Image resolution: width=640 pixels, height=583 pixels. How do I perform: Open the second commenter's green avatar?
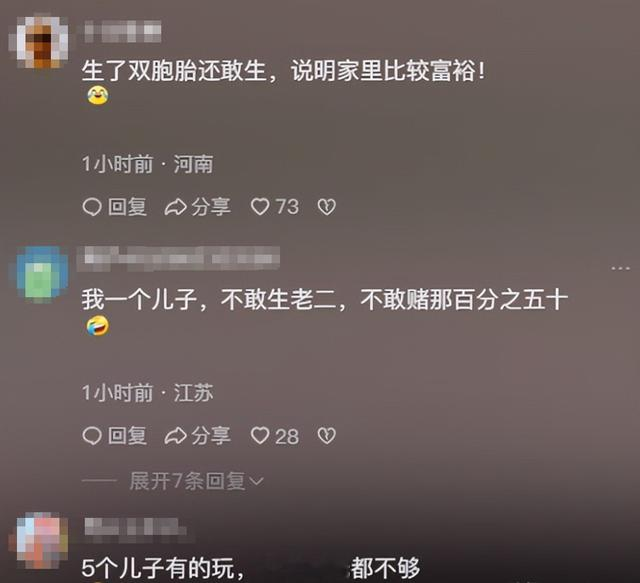click(x=42, y=274)
